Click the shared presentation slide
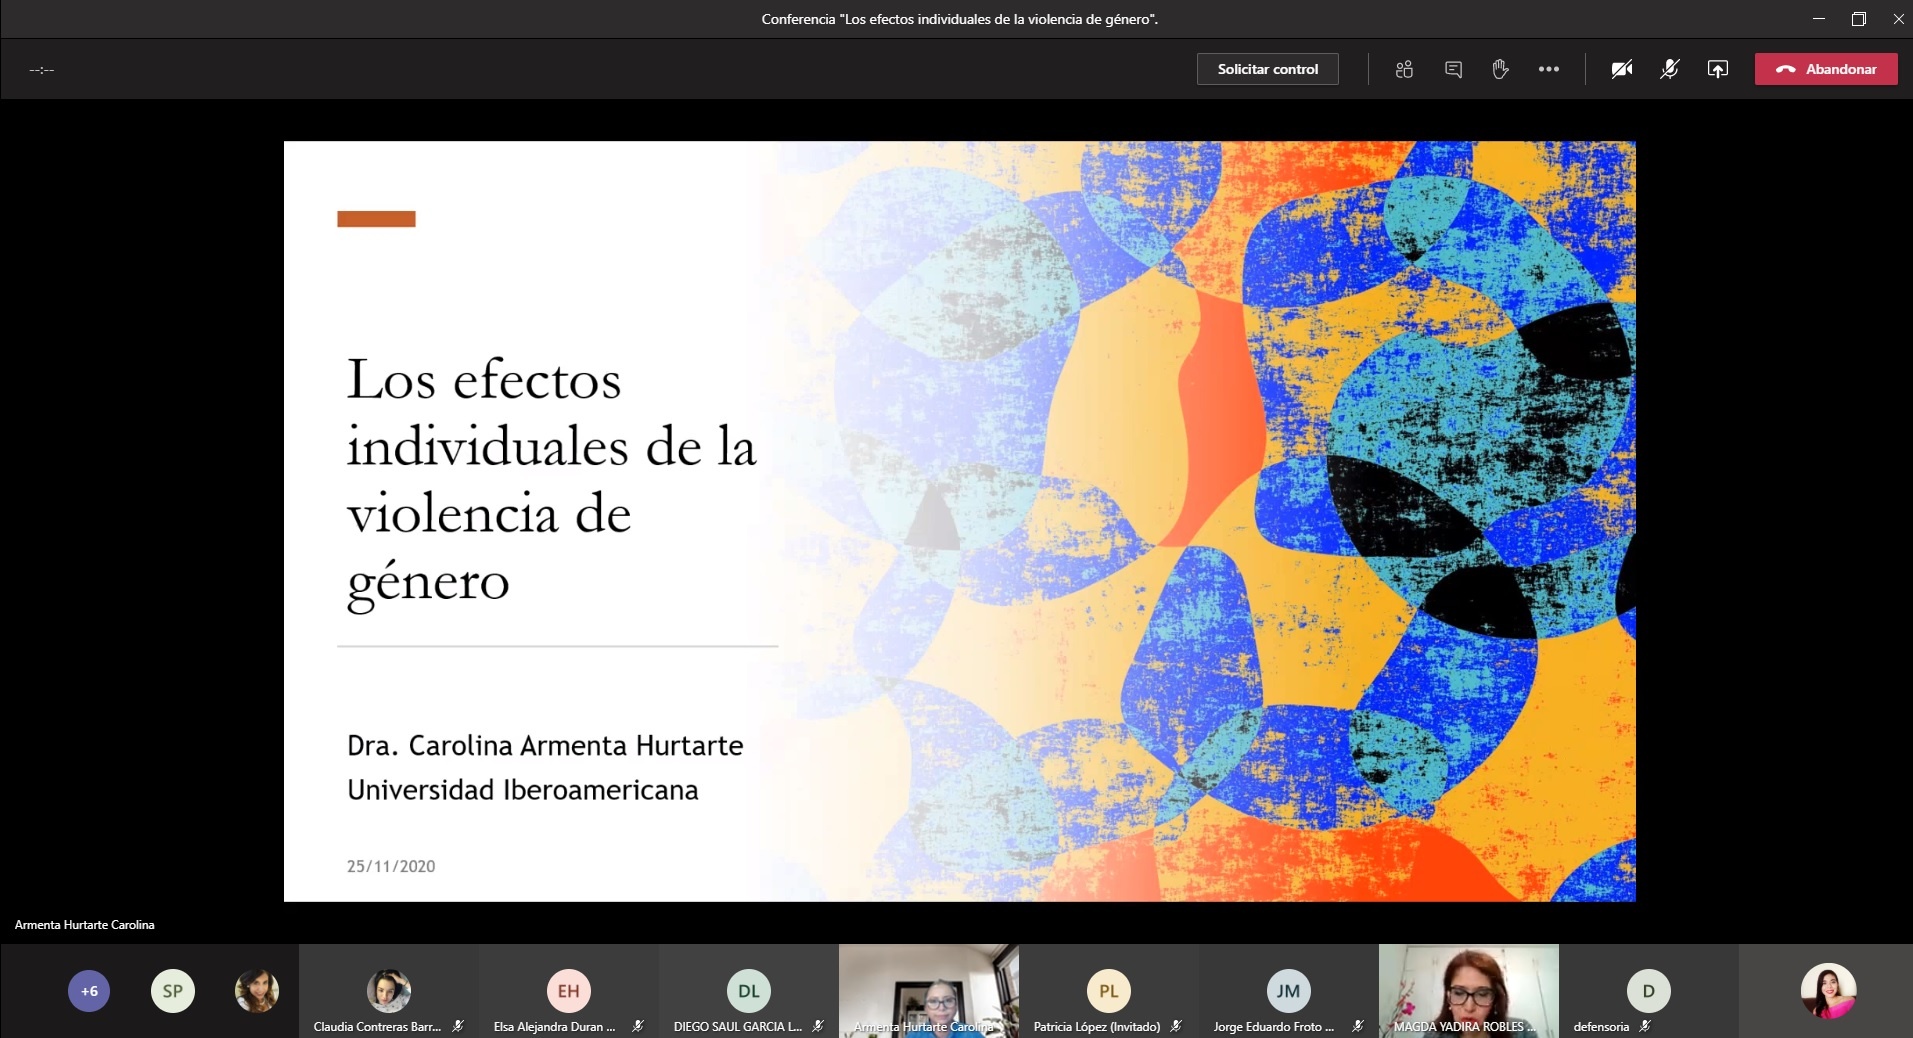The image size is (1913, 1038). (959, 521)
